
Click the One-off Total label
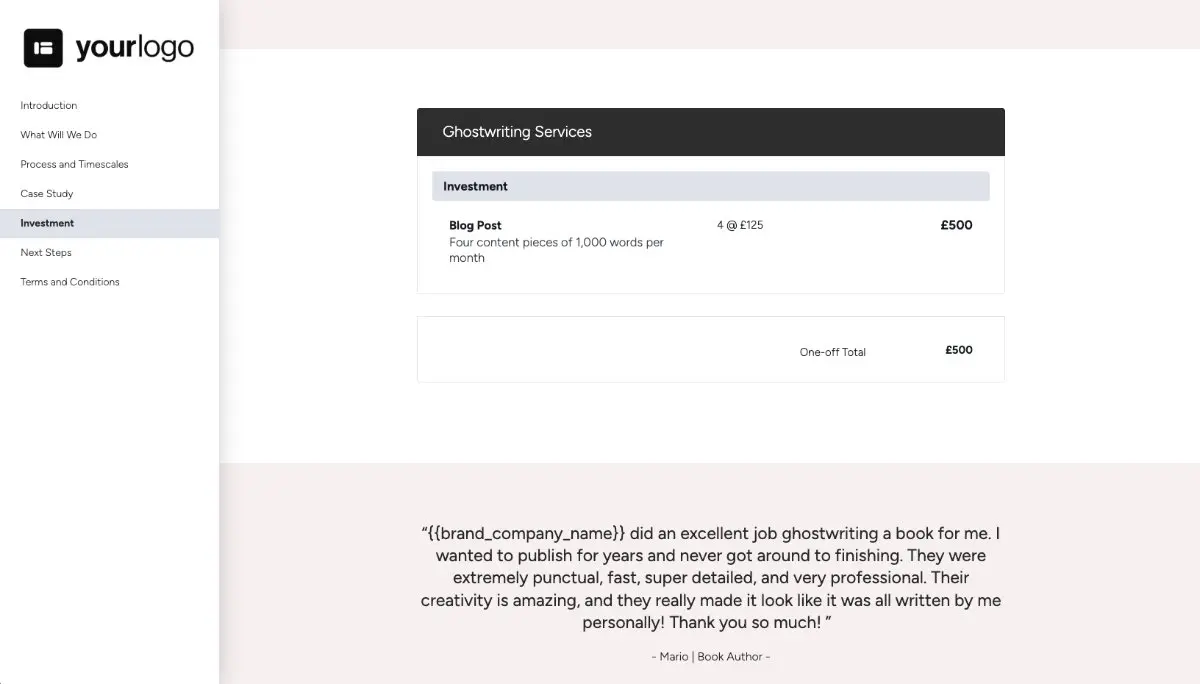(832, 351)
